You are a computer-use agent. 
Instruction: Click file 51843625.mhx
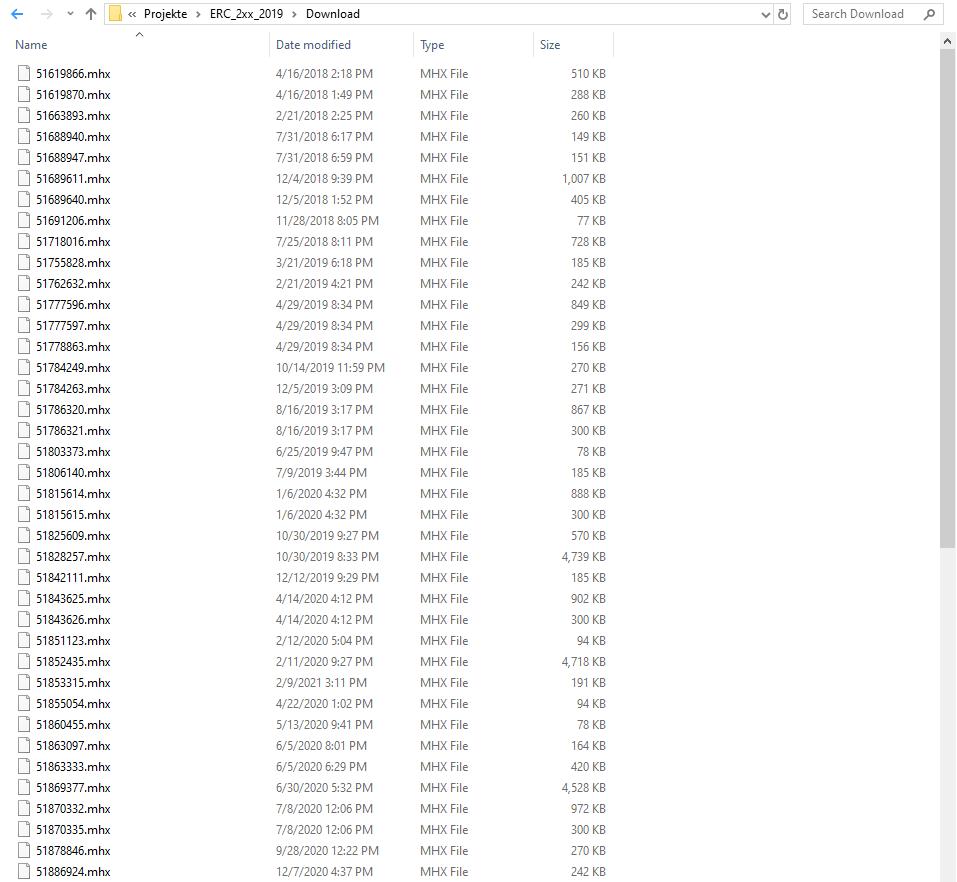(x=73, y=598)
